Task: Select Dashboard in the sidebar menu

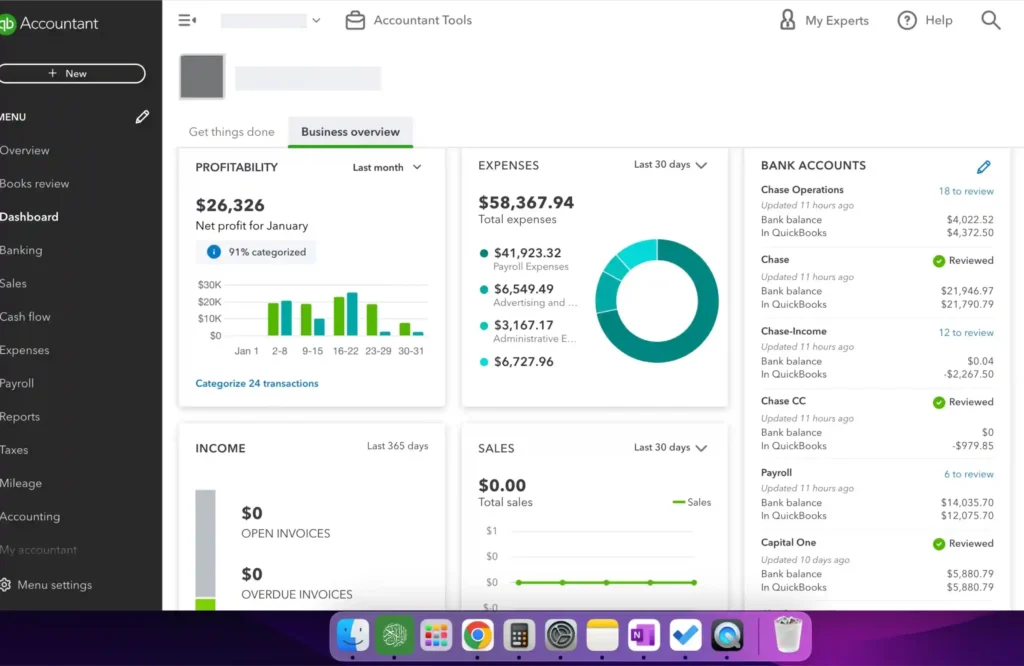Action: pos(29,217)
